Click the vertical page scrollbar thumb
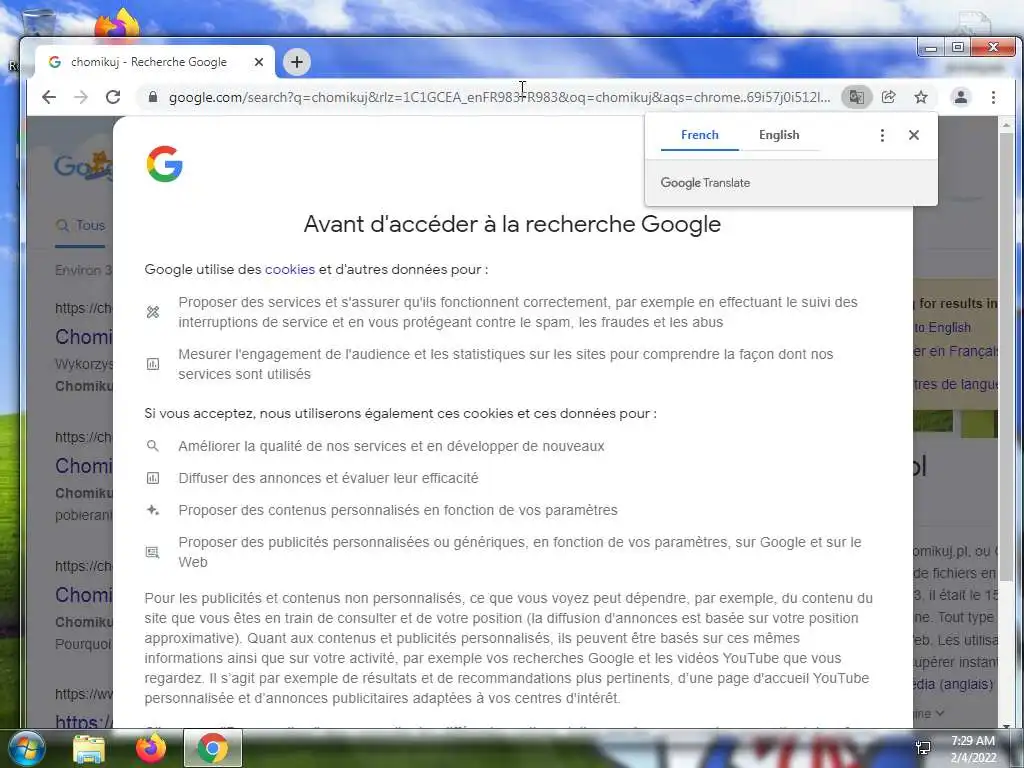1024x768 pixels. coord(1006,356)
